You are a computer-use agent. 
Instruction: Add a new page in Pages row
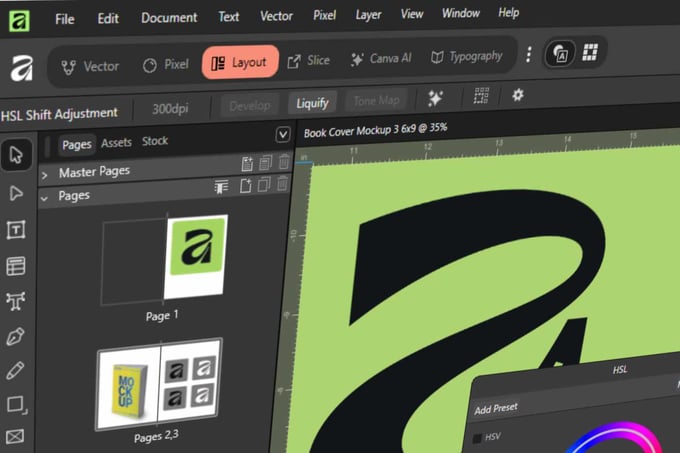click(245, 186)
